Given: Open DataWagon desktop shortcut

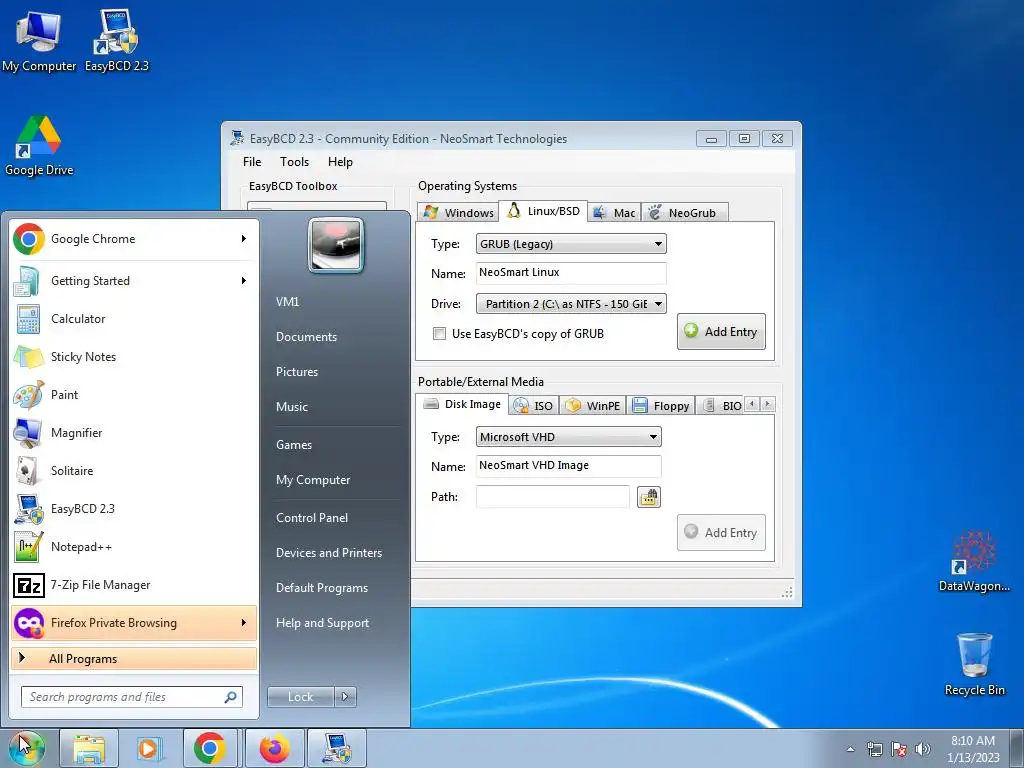Looking at the screenshot, I should click(974, 561).
